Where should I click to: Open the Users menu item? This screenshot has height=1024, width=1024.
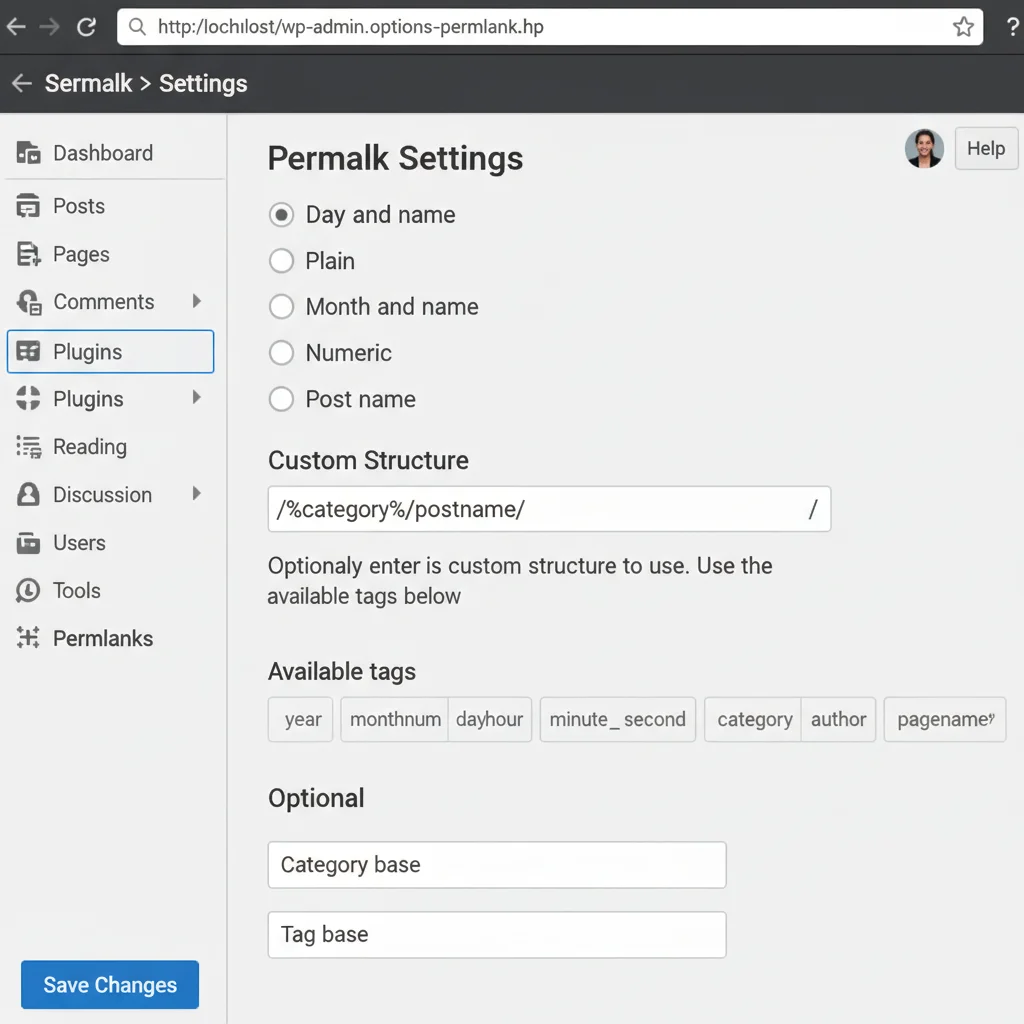click(x=79, y=543)
